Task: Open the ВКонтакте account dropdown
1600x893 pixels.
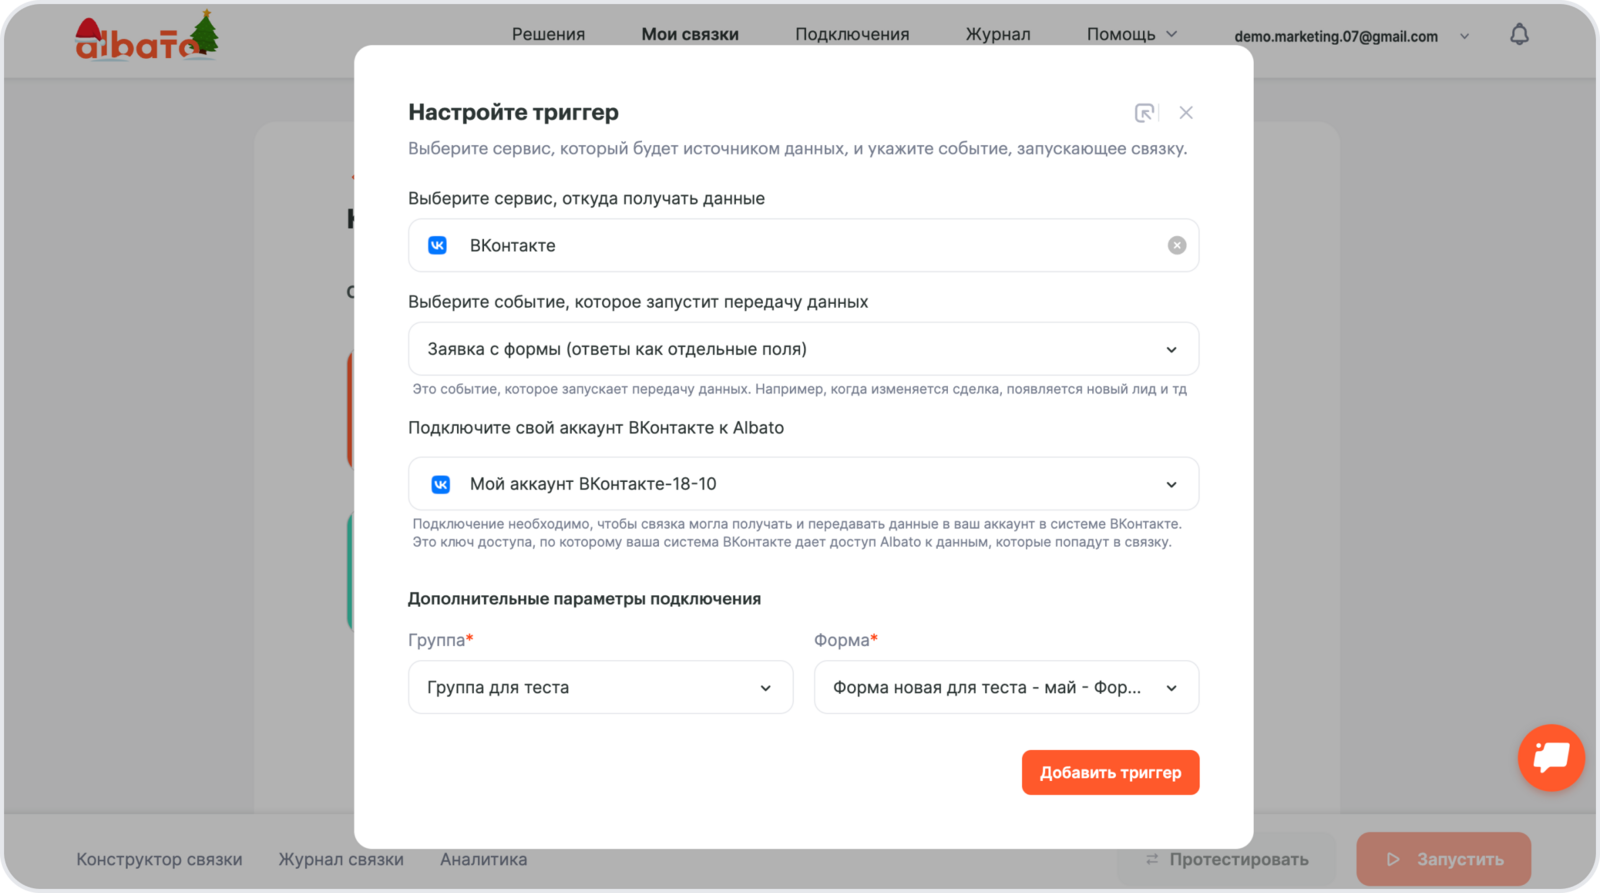Action: point(1171,485)
